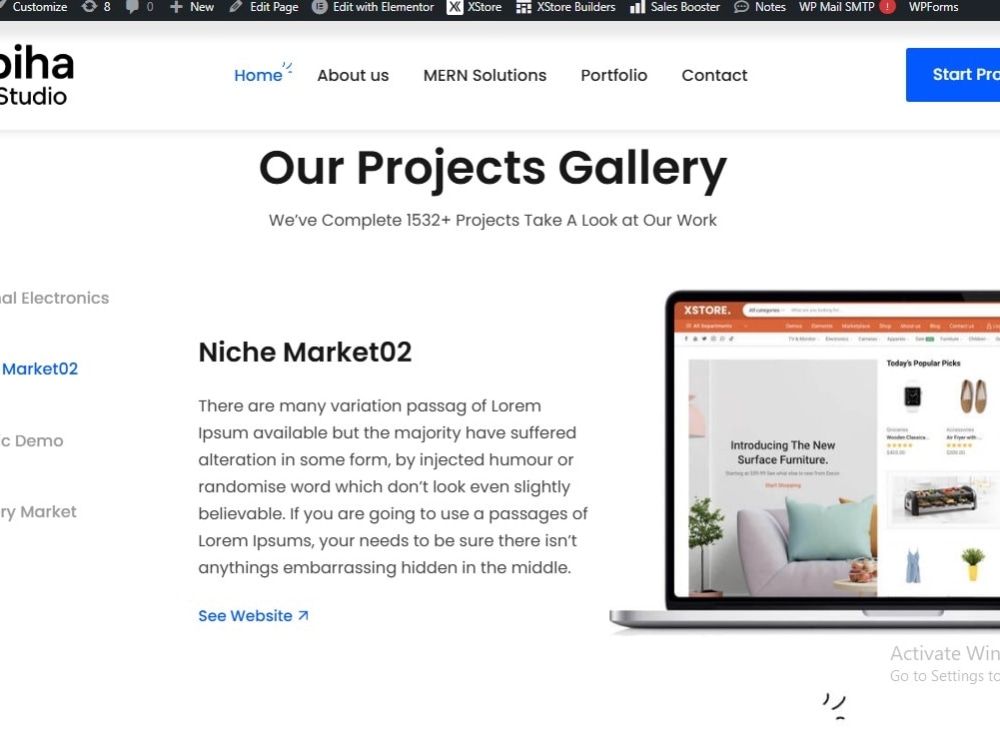Select the bottom Market project tab
This screenshot has width=1000, height=750.
38,511
